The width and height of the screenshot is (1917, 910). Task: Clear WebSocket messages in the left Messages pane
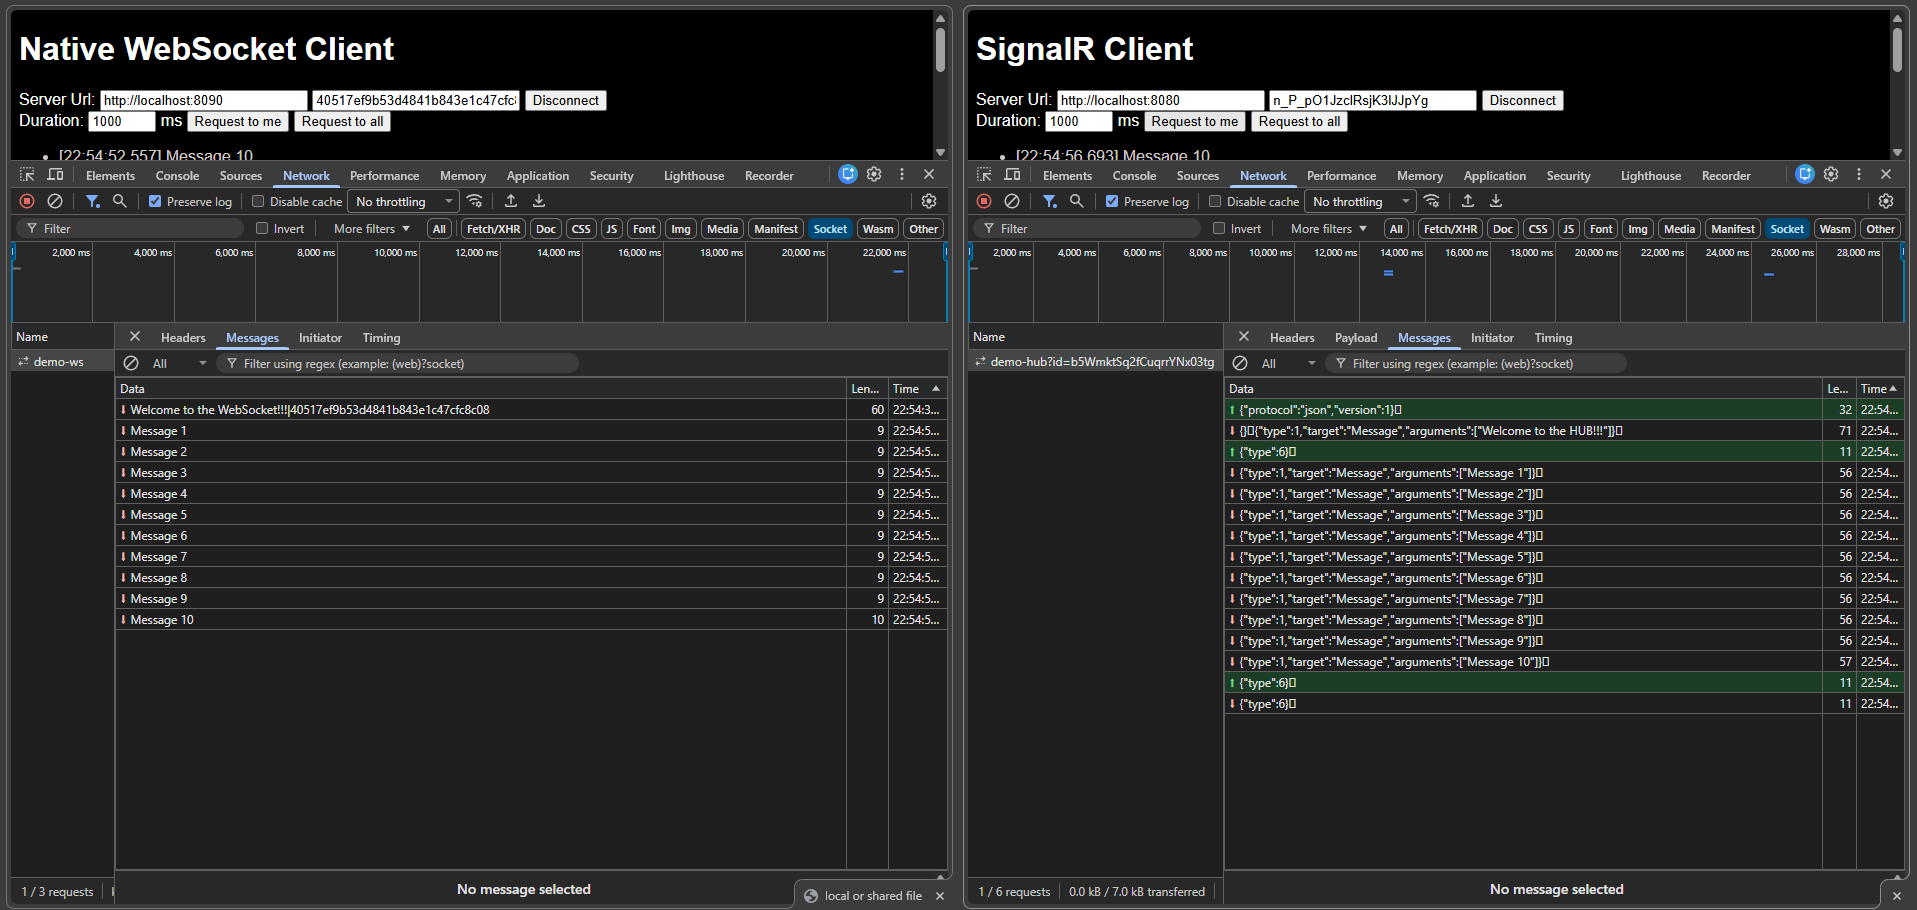coord(131,363)
